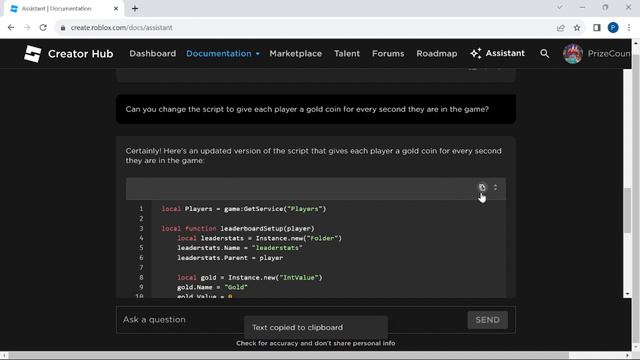The height and width of the screenshot is (360, 640).
Task: Toggle the browser side panel
Action: click(596, 28)
